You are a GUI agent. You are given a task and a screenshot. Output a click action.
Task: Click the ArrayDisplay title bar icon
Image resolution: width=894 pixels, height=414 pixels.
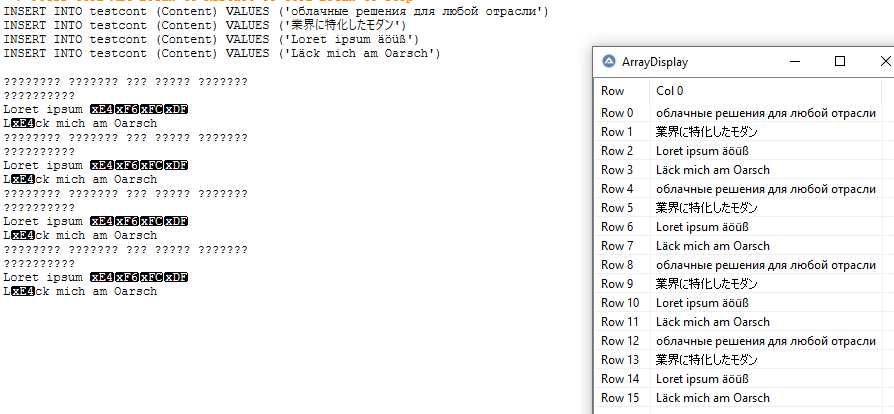coord(609,62)
